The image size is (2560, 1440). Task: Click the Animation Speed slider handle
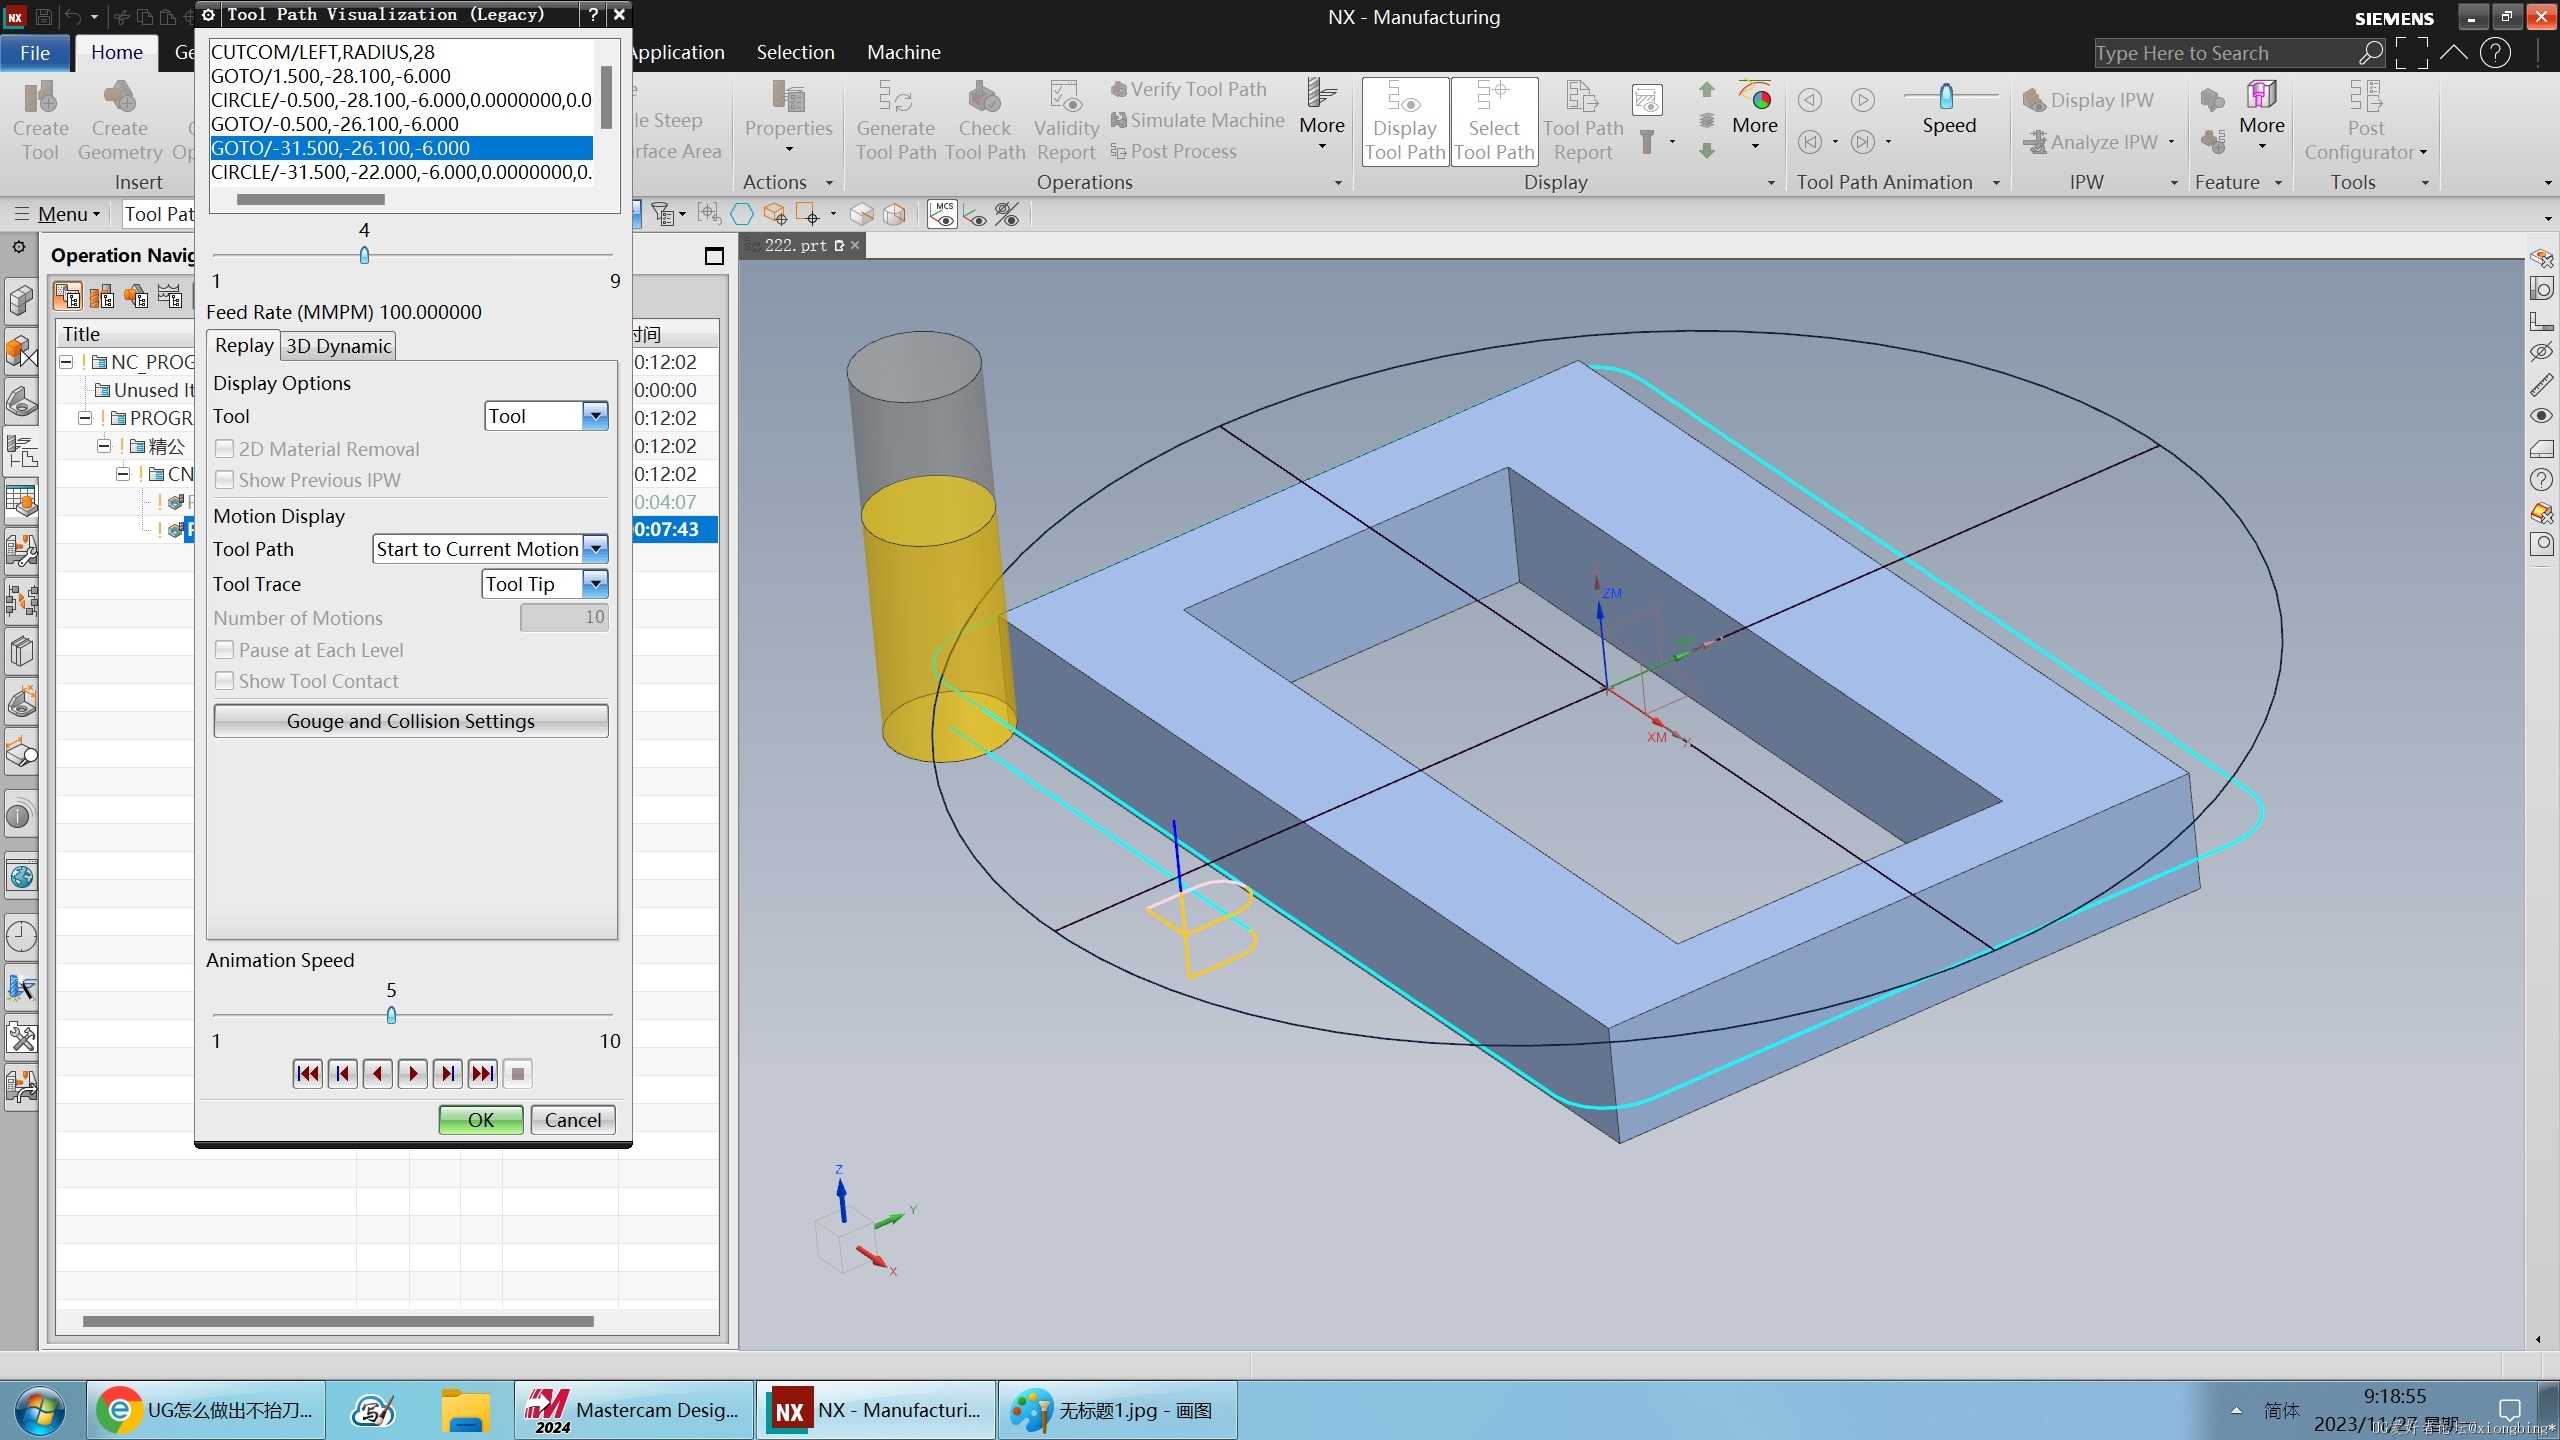tap(391, 1015)
